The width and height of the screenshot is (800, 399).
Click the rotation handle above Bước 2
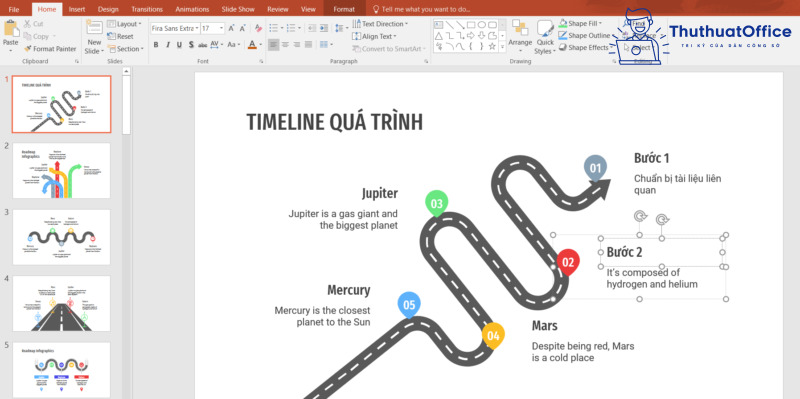pyautogui.click(x=662, y=219)
